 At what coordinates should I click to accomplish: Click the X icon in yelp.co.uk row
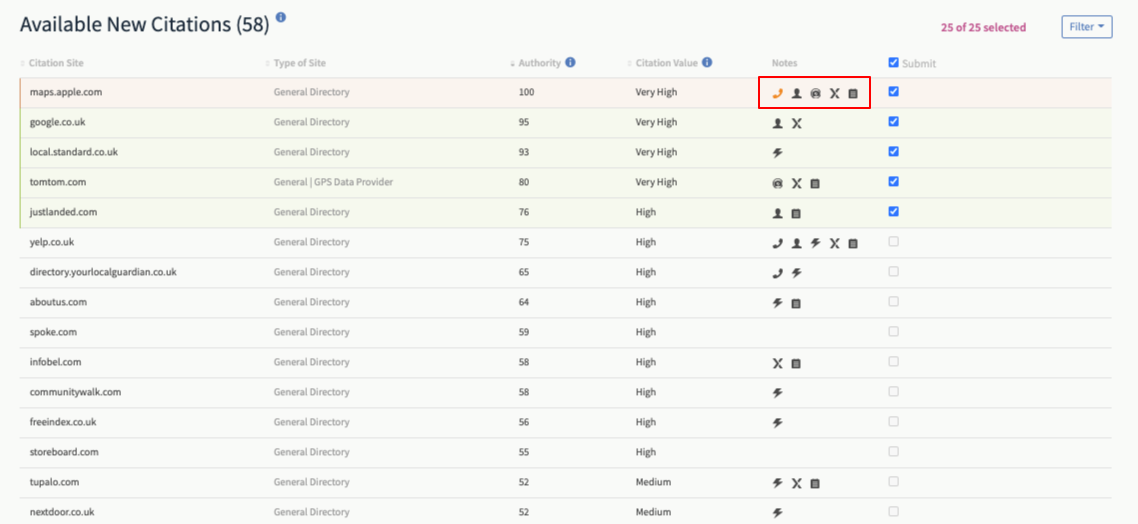click(x=834, y=243)
